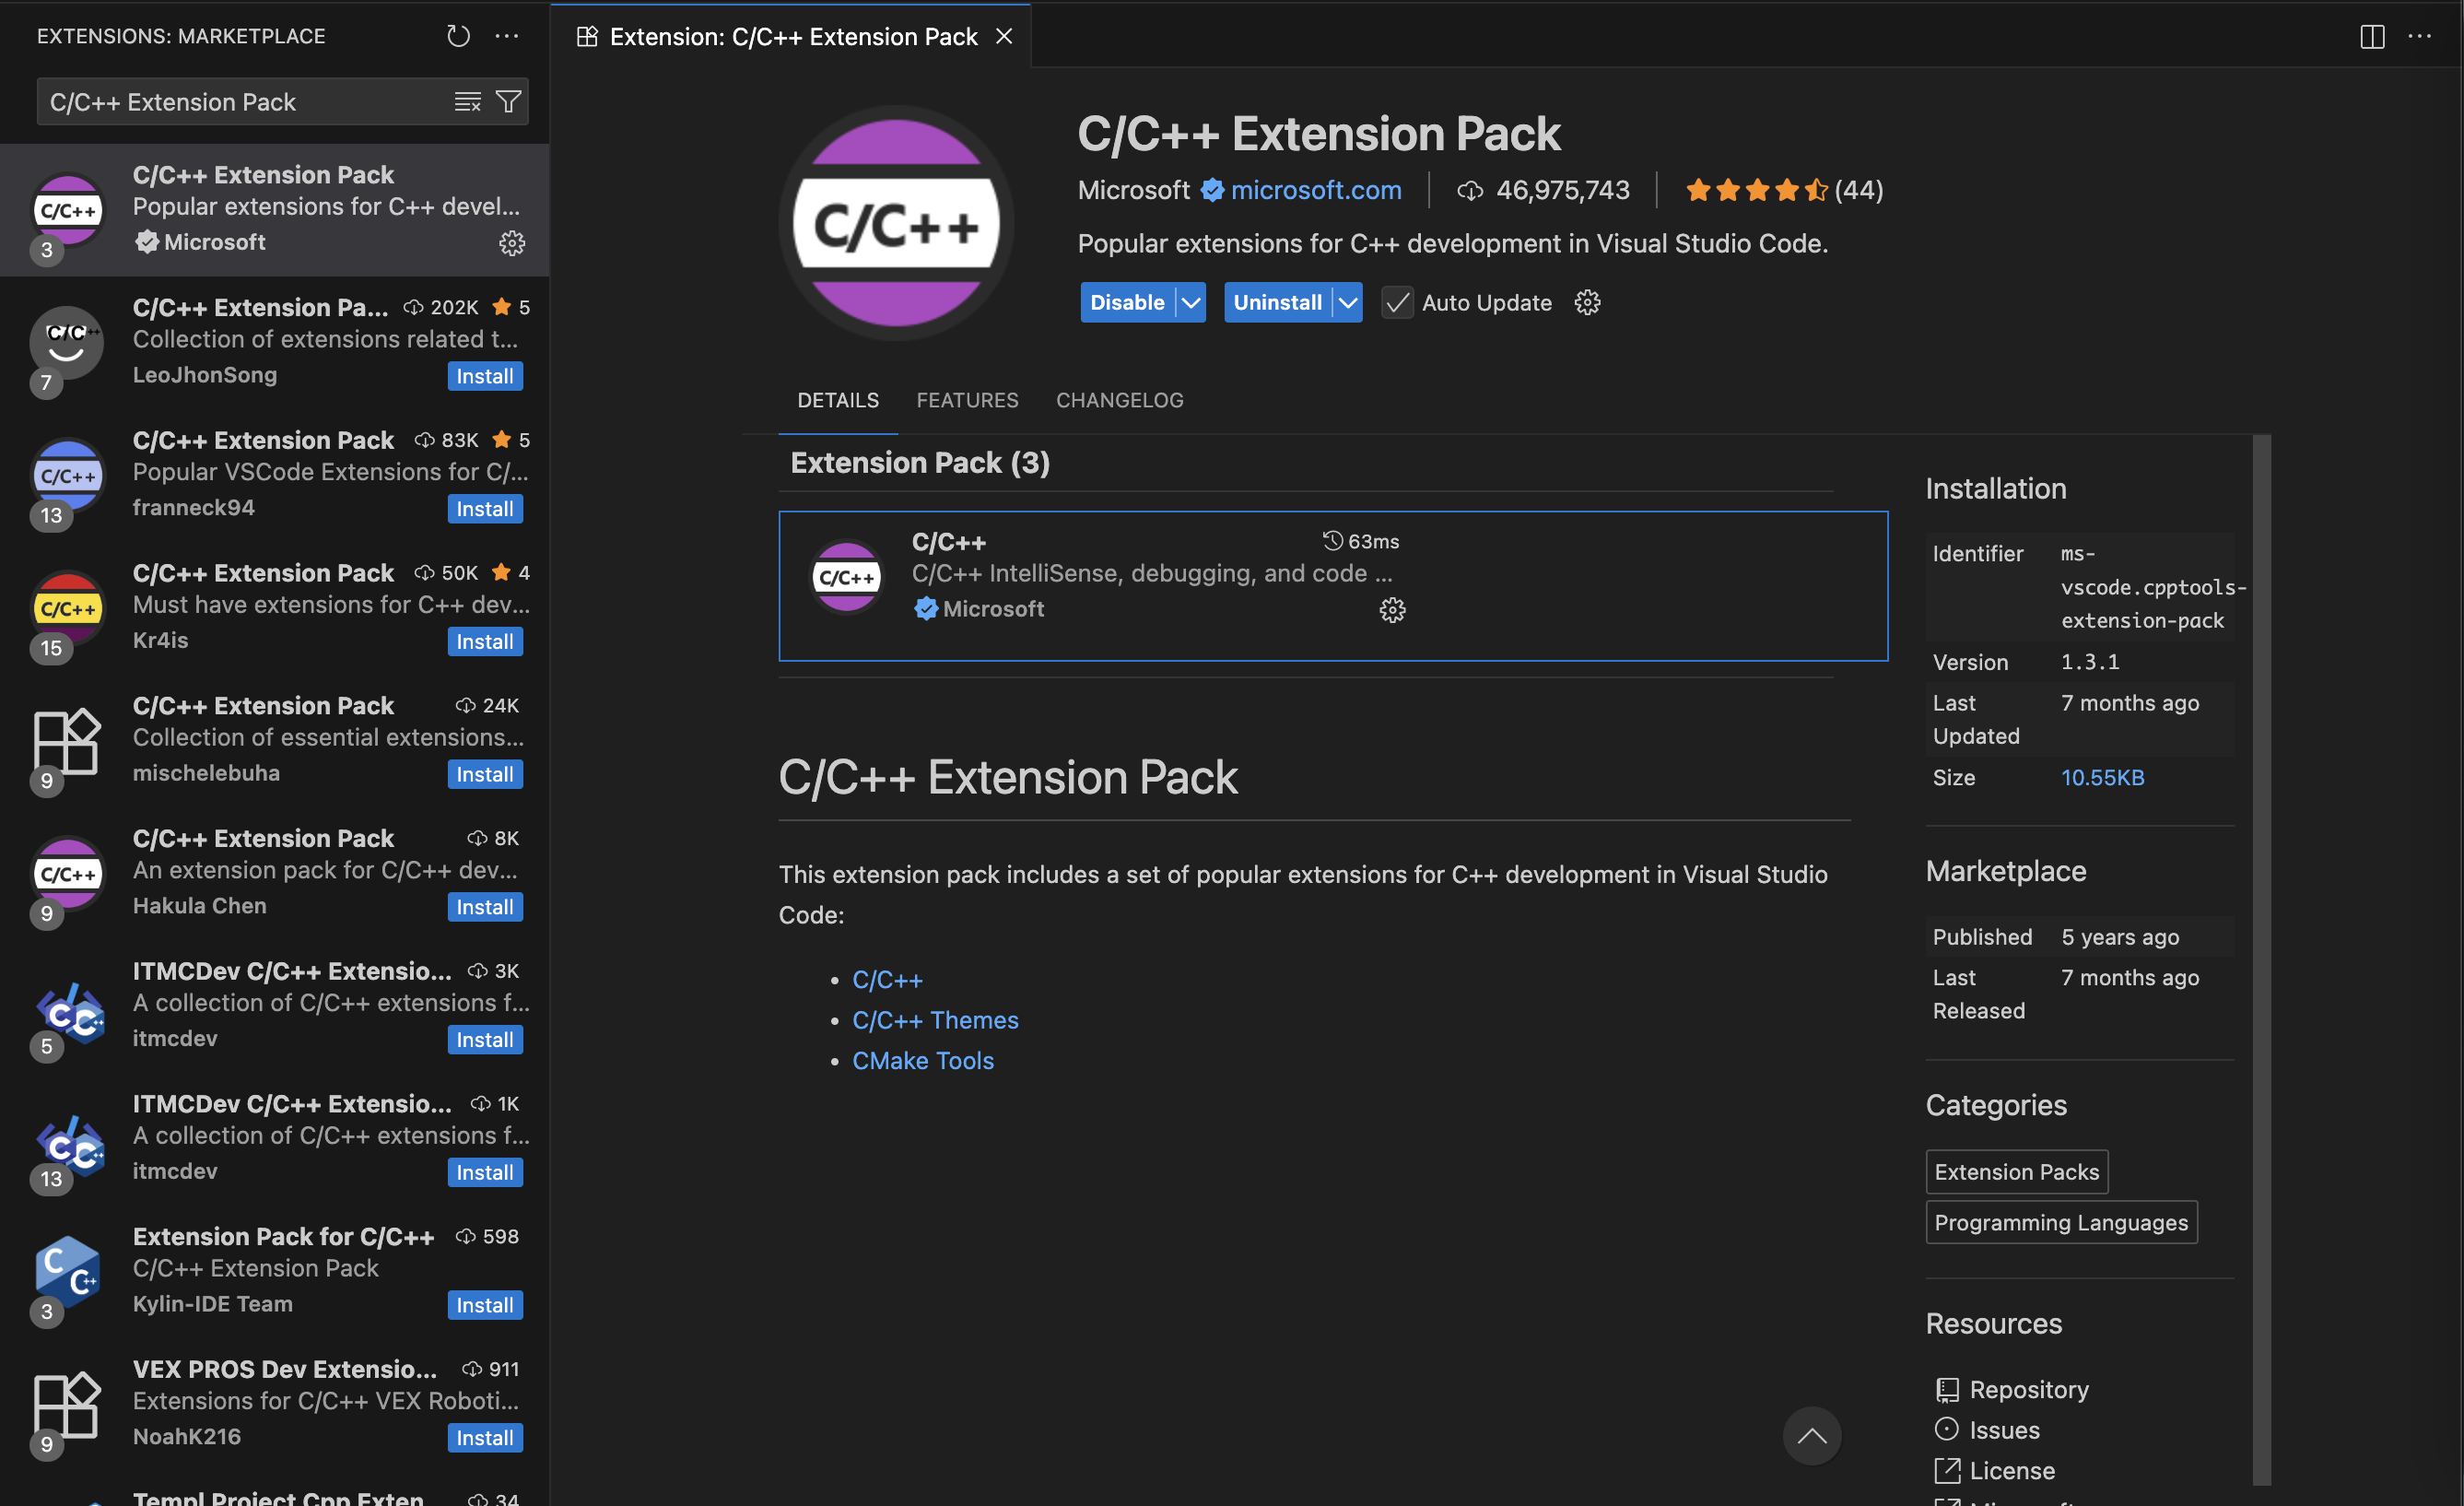Click the split editor right icon
The width and height of the screenshot is (2464, 1506).
pos(2372,37)
